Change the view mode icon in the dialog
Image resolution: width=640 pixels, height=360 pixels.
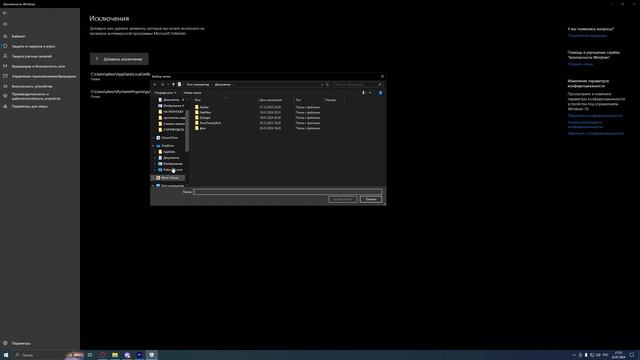[363, 93]
